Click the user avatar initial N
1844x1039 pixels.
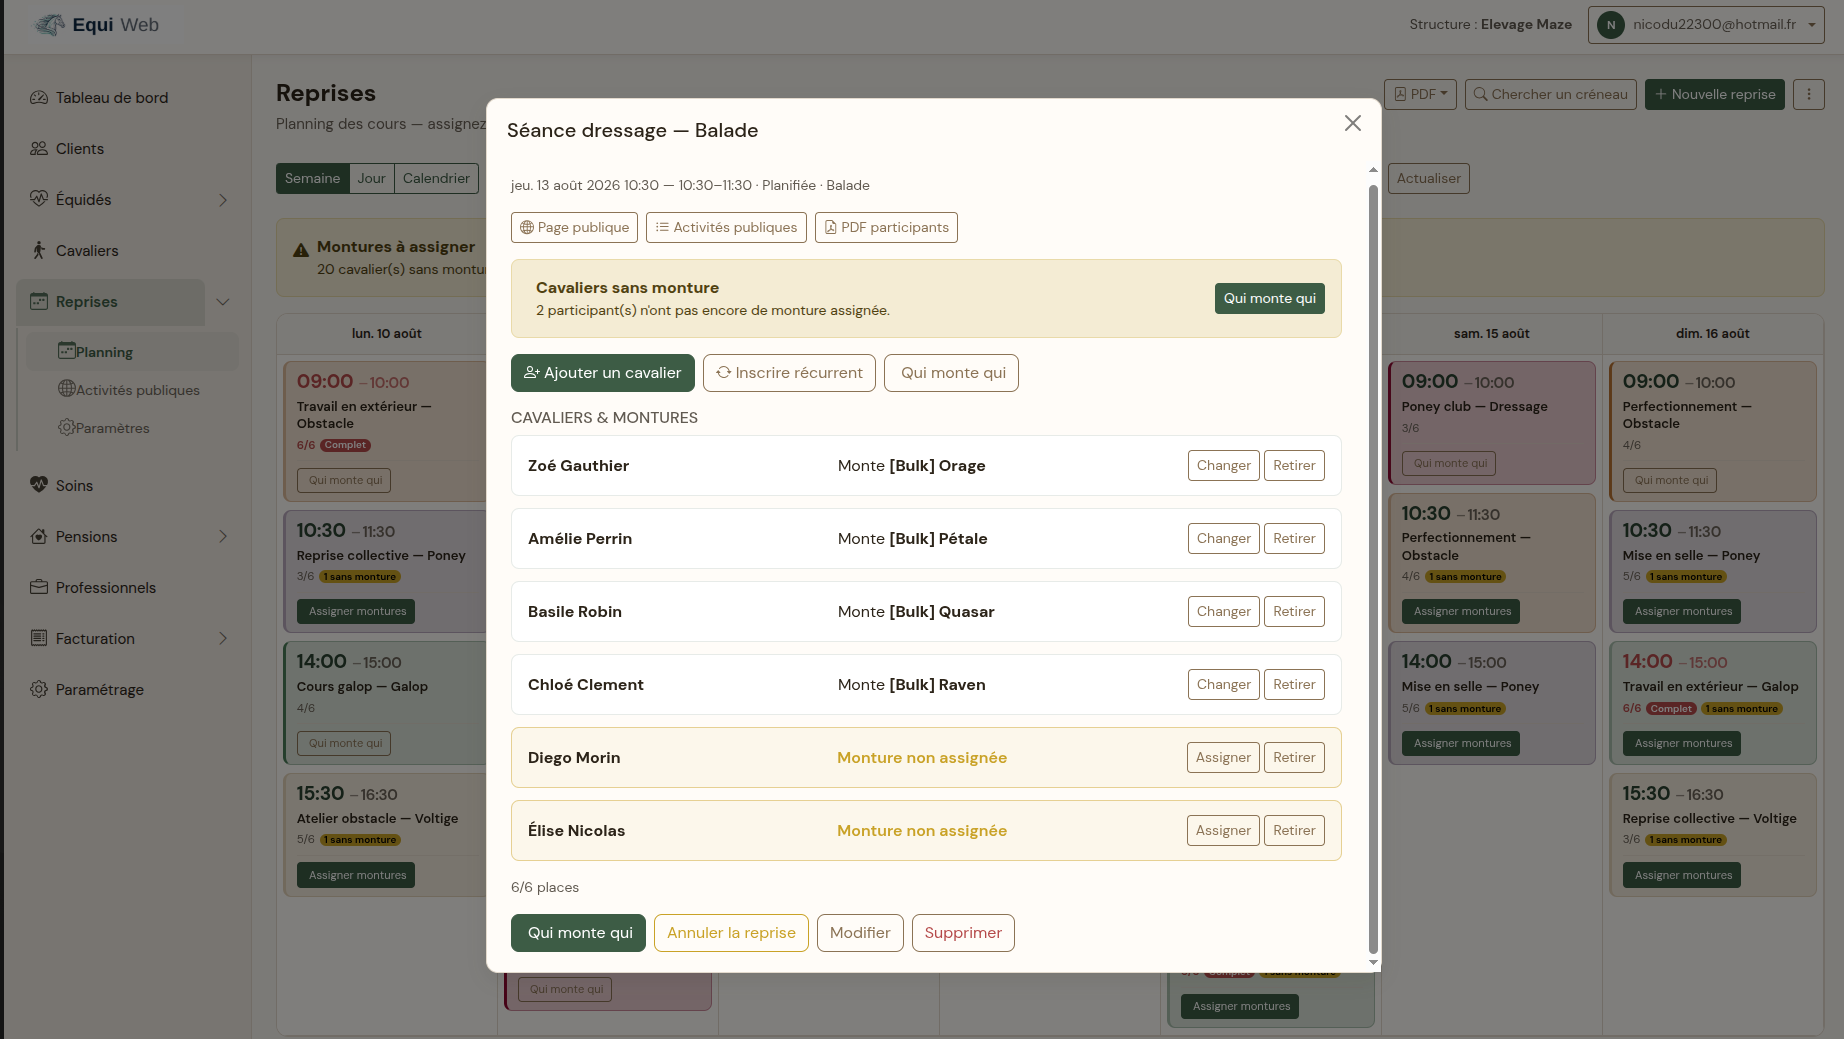[x=1610, y=25]
